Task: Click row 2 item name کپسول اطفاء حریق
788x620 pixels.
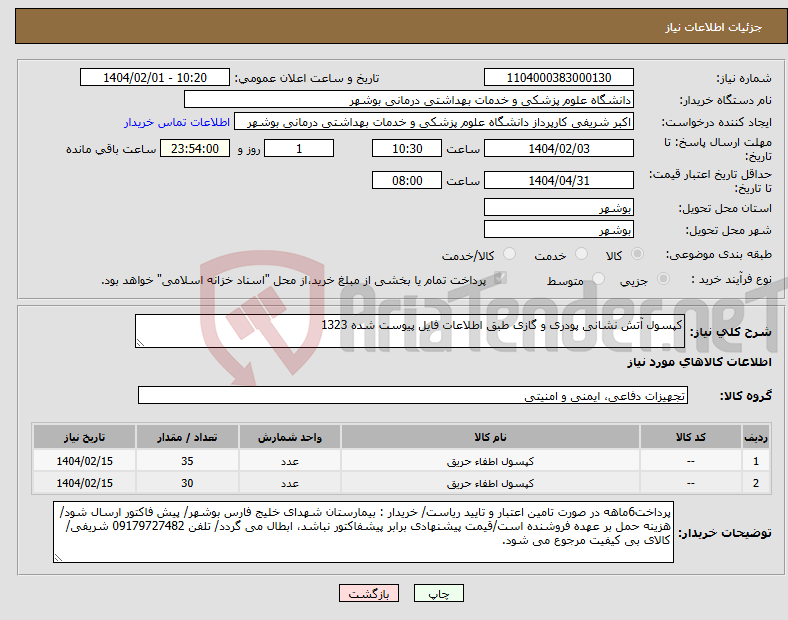Action: [490, 483]
